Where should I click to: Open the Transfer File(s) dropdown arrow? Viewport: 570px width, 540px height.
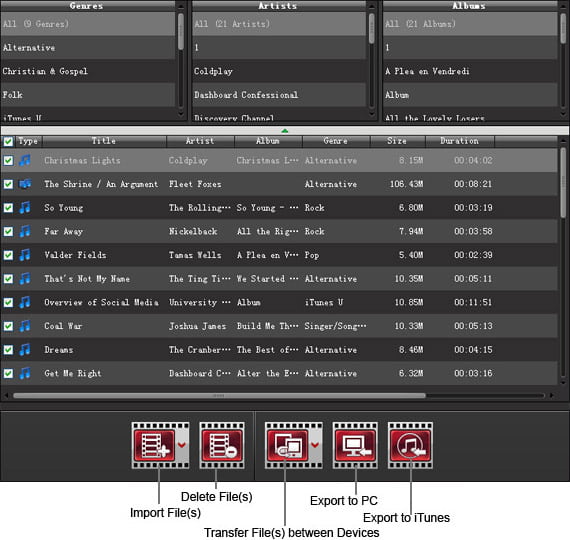pos(315,445)
